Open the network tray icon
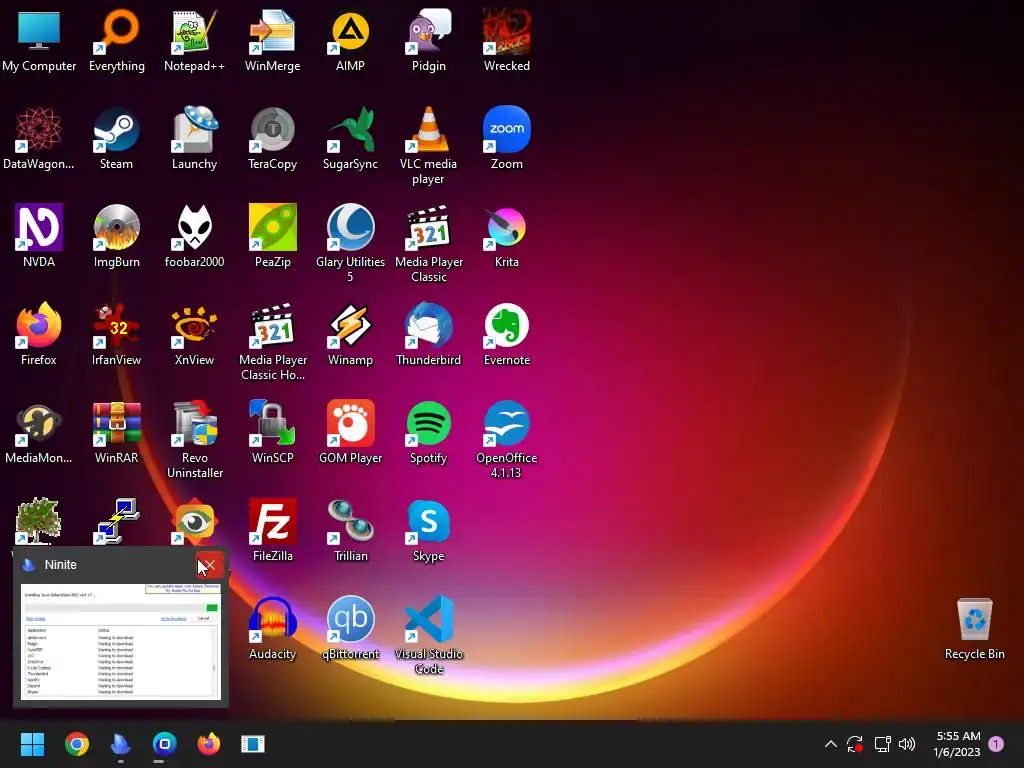Screen dimensions: 1024x768 882,744
